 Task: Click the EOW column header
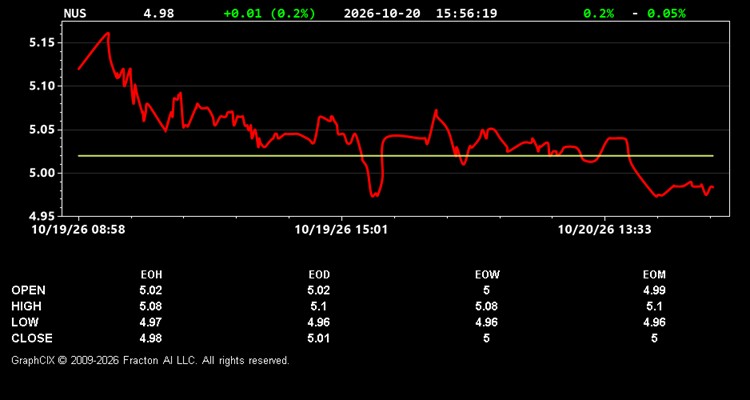pos(486,275)
